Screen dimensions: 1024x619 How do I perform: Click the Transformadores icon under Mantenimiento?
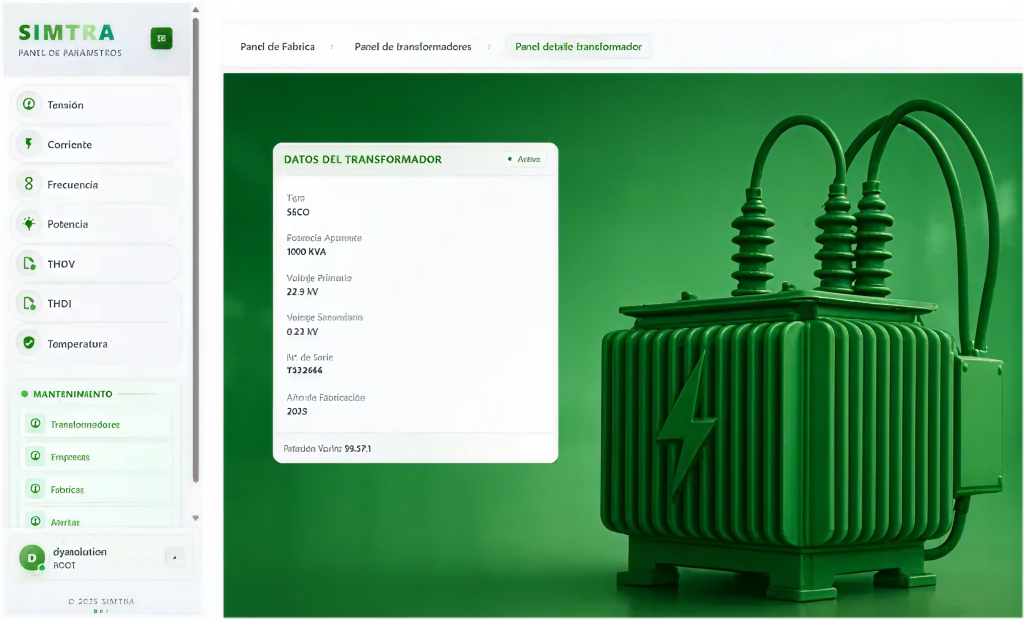coord(35,424)
